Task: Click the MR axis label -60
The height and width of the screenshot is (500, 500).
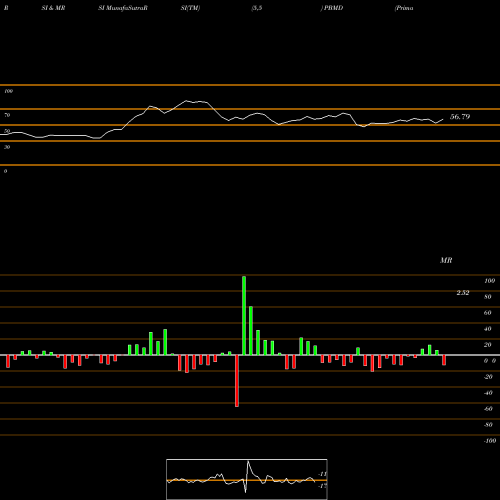Action: coord(488,409)
